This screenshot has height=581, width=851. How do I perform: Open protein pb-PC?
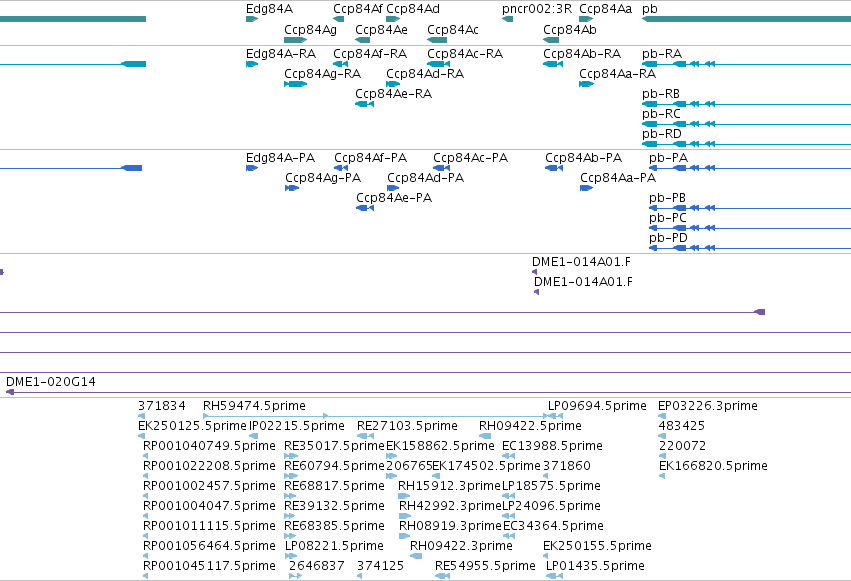668,218
